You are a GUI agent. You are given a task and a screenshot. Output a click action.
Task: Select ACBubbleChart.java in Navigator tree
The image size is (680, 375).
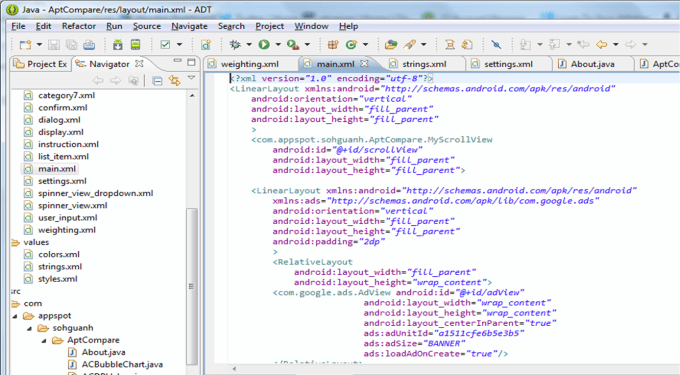click(x=122, y=365)
